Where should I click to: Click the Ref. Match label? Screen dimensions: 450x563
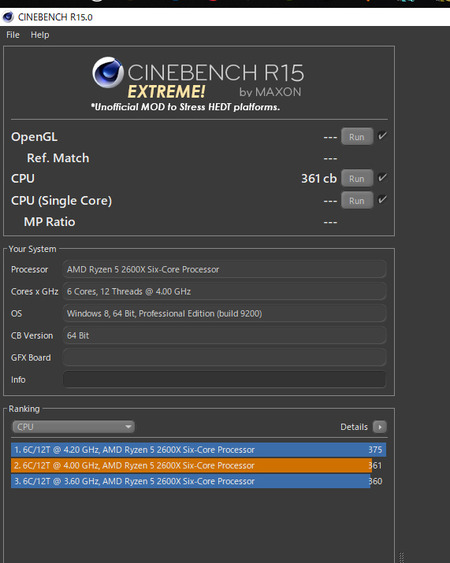pyautogui.click(x=58, y=158)
